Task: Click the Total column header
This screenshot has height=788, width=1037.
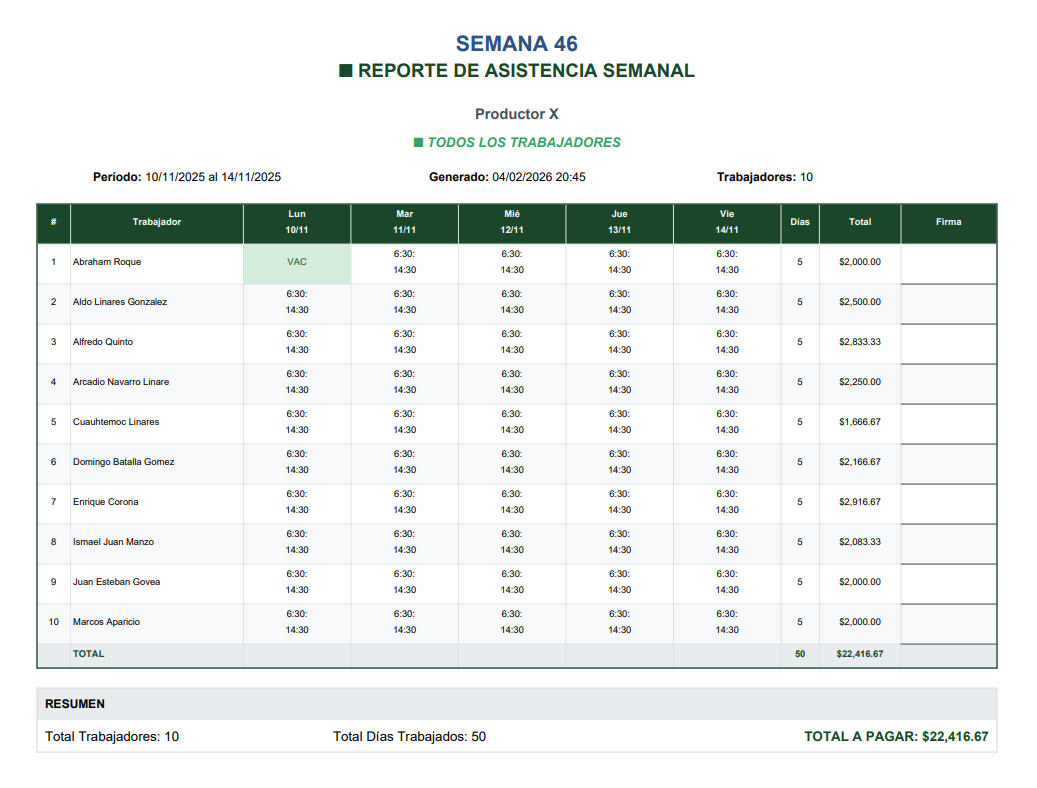Action: 860,222
